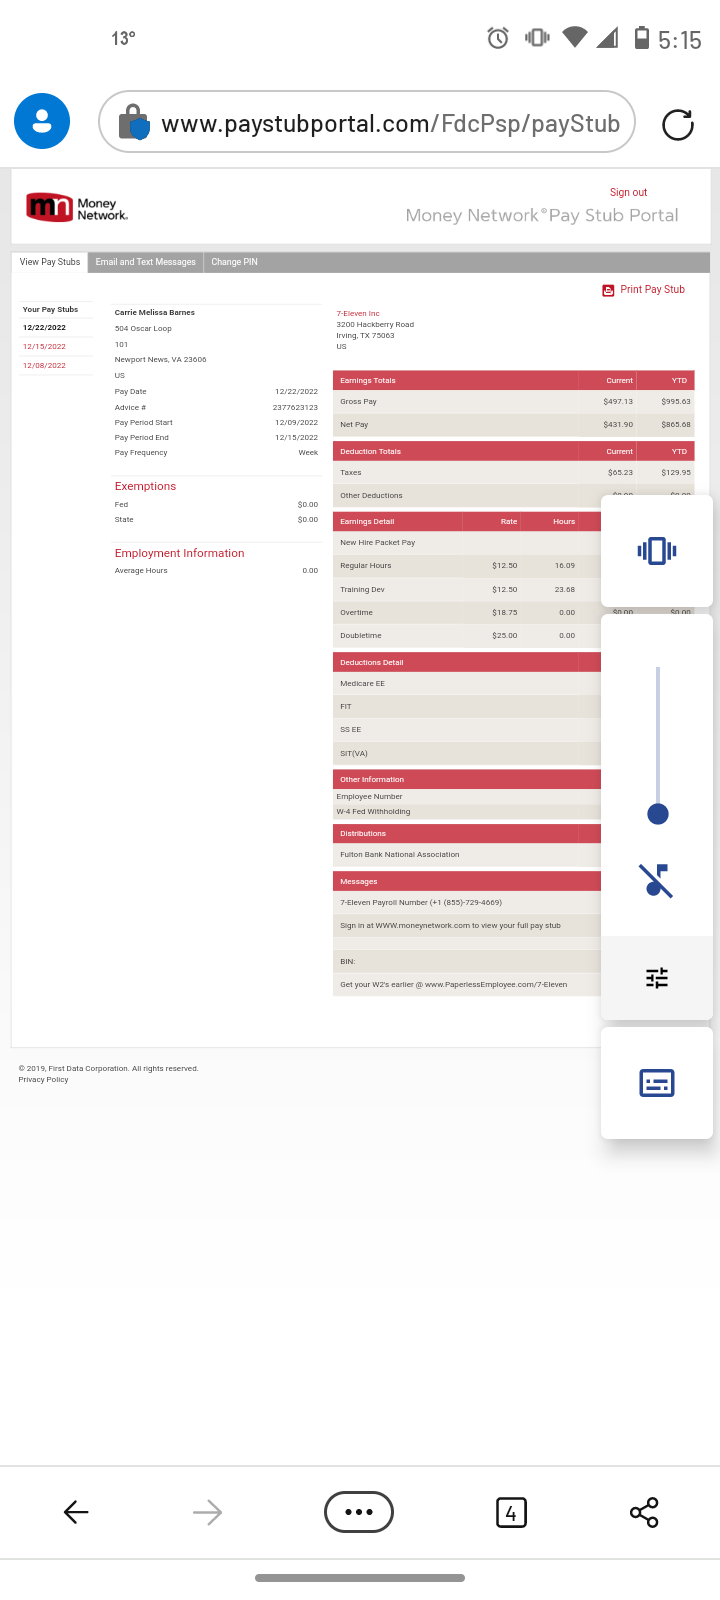The width and height of the screenshot is (720, 1600).
Task: Tap the share icon in bottom bar
Action: pyautogui.click(x=644, y=1512)
